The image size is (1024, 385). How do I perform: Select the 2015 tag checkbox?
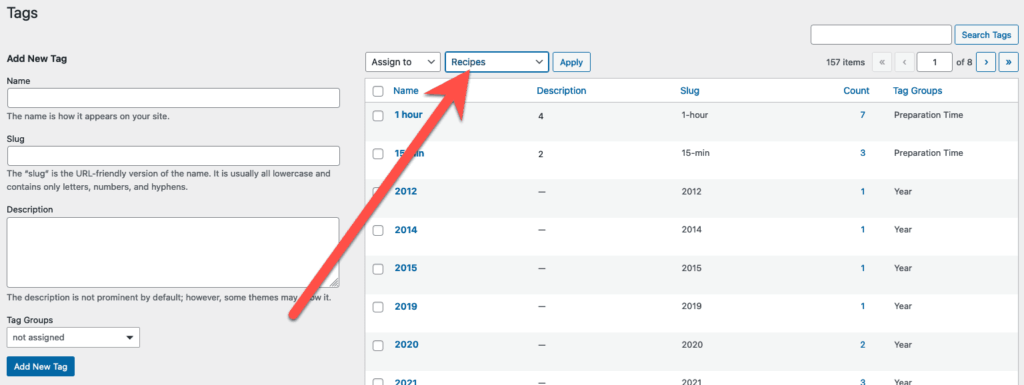click(x=378, y=269)
